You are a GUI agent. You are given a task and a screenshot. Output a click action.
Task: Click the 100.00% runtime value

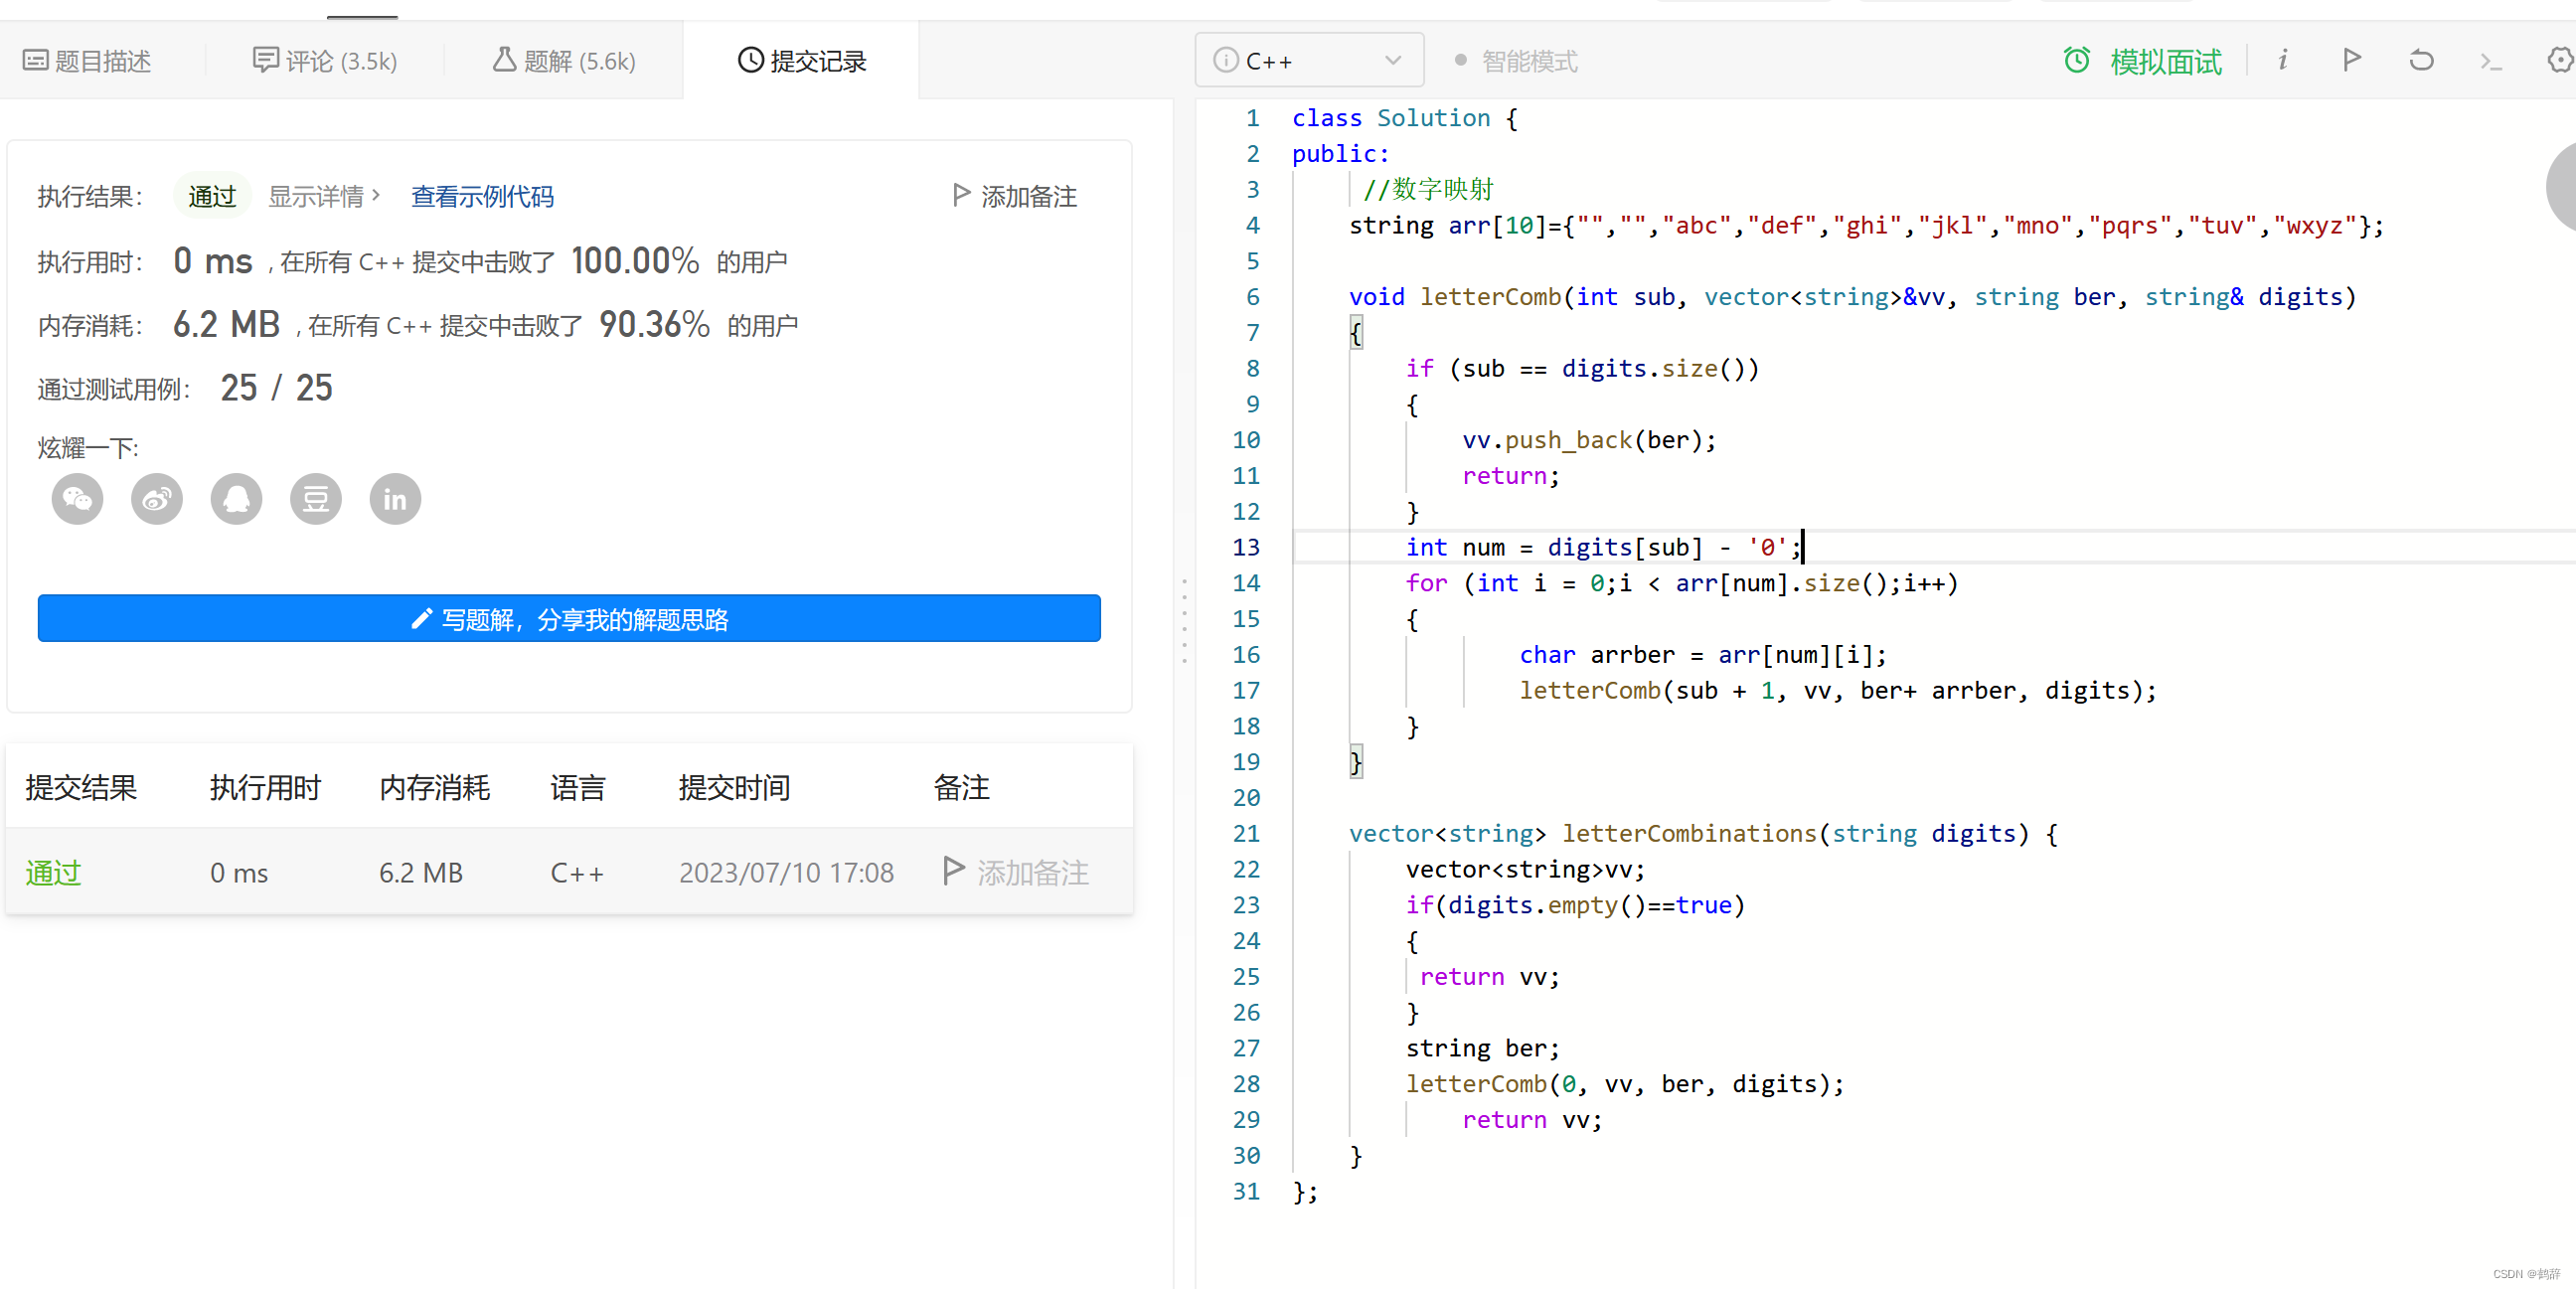pyautogui.click(x=635, y=261)
